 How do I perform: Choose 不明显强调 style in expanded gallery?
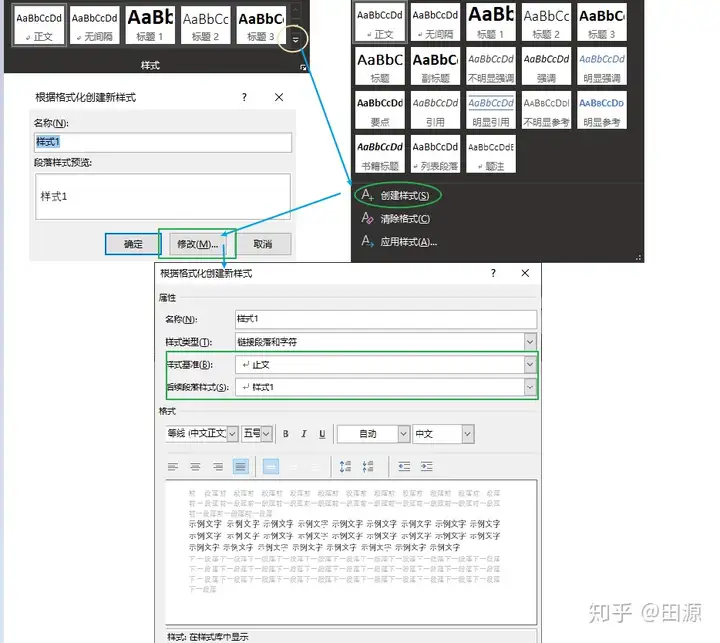point(491,66)
